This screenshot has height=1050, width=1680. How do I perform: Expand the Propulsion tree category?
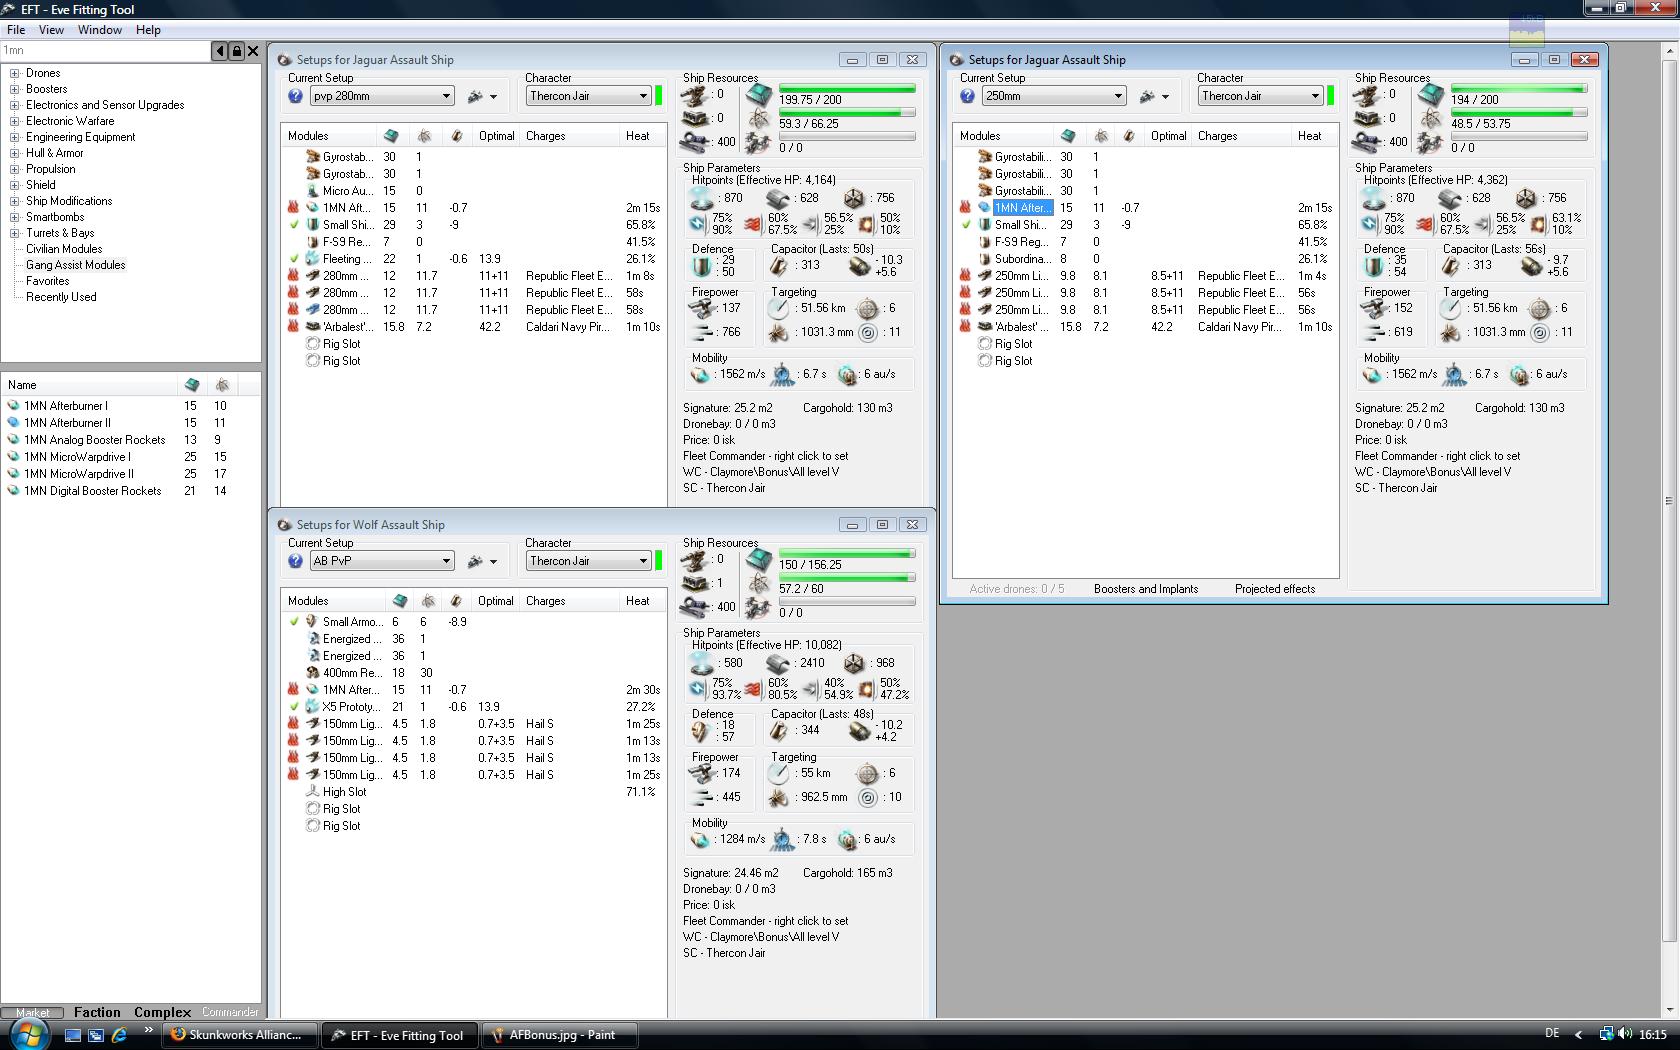coord(14,169)
